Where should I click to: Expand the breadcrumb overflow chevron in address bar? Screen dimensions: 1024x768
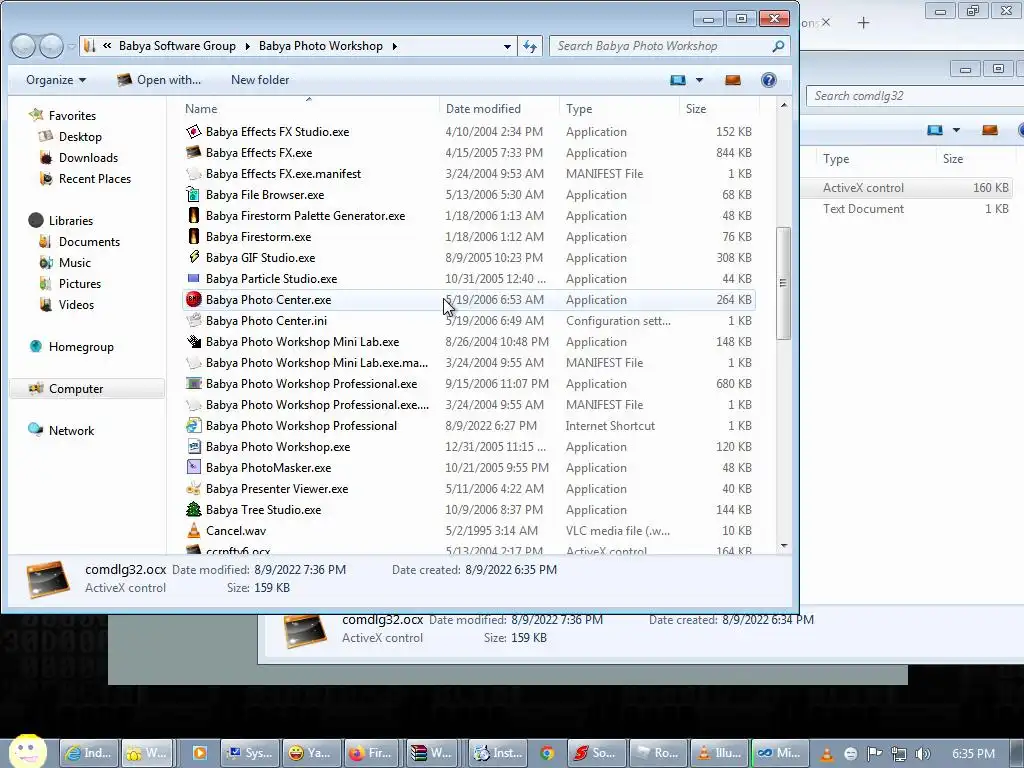point(107,46)
